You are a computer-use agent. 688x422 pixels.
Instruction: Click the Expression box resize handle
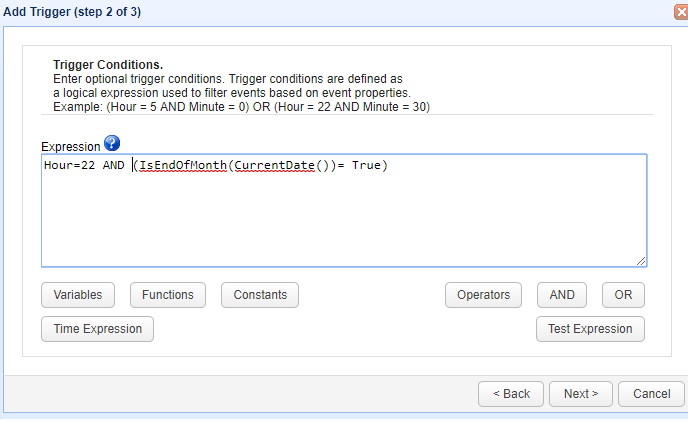pos(641,261)
